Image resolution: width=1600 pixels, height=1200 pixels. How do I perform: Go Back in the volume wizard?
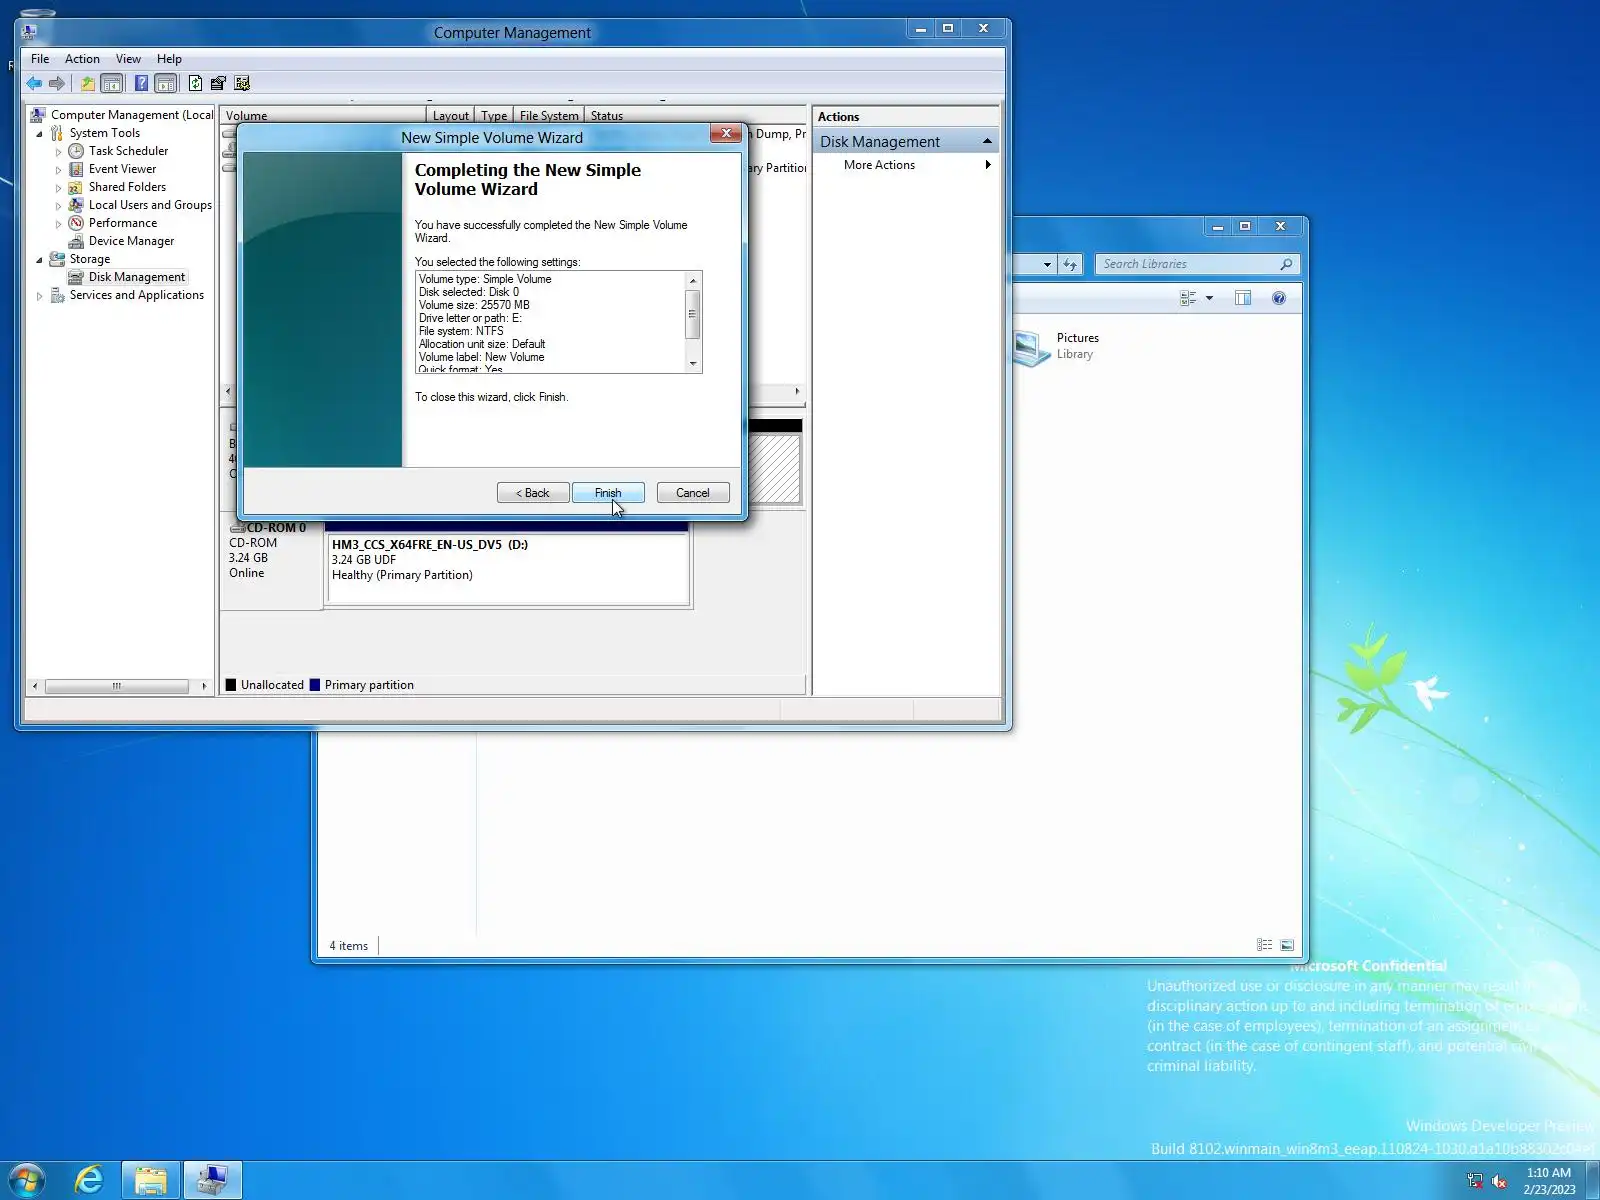point(533,493)
